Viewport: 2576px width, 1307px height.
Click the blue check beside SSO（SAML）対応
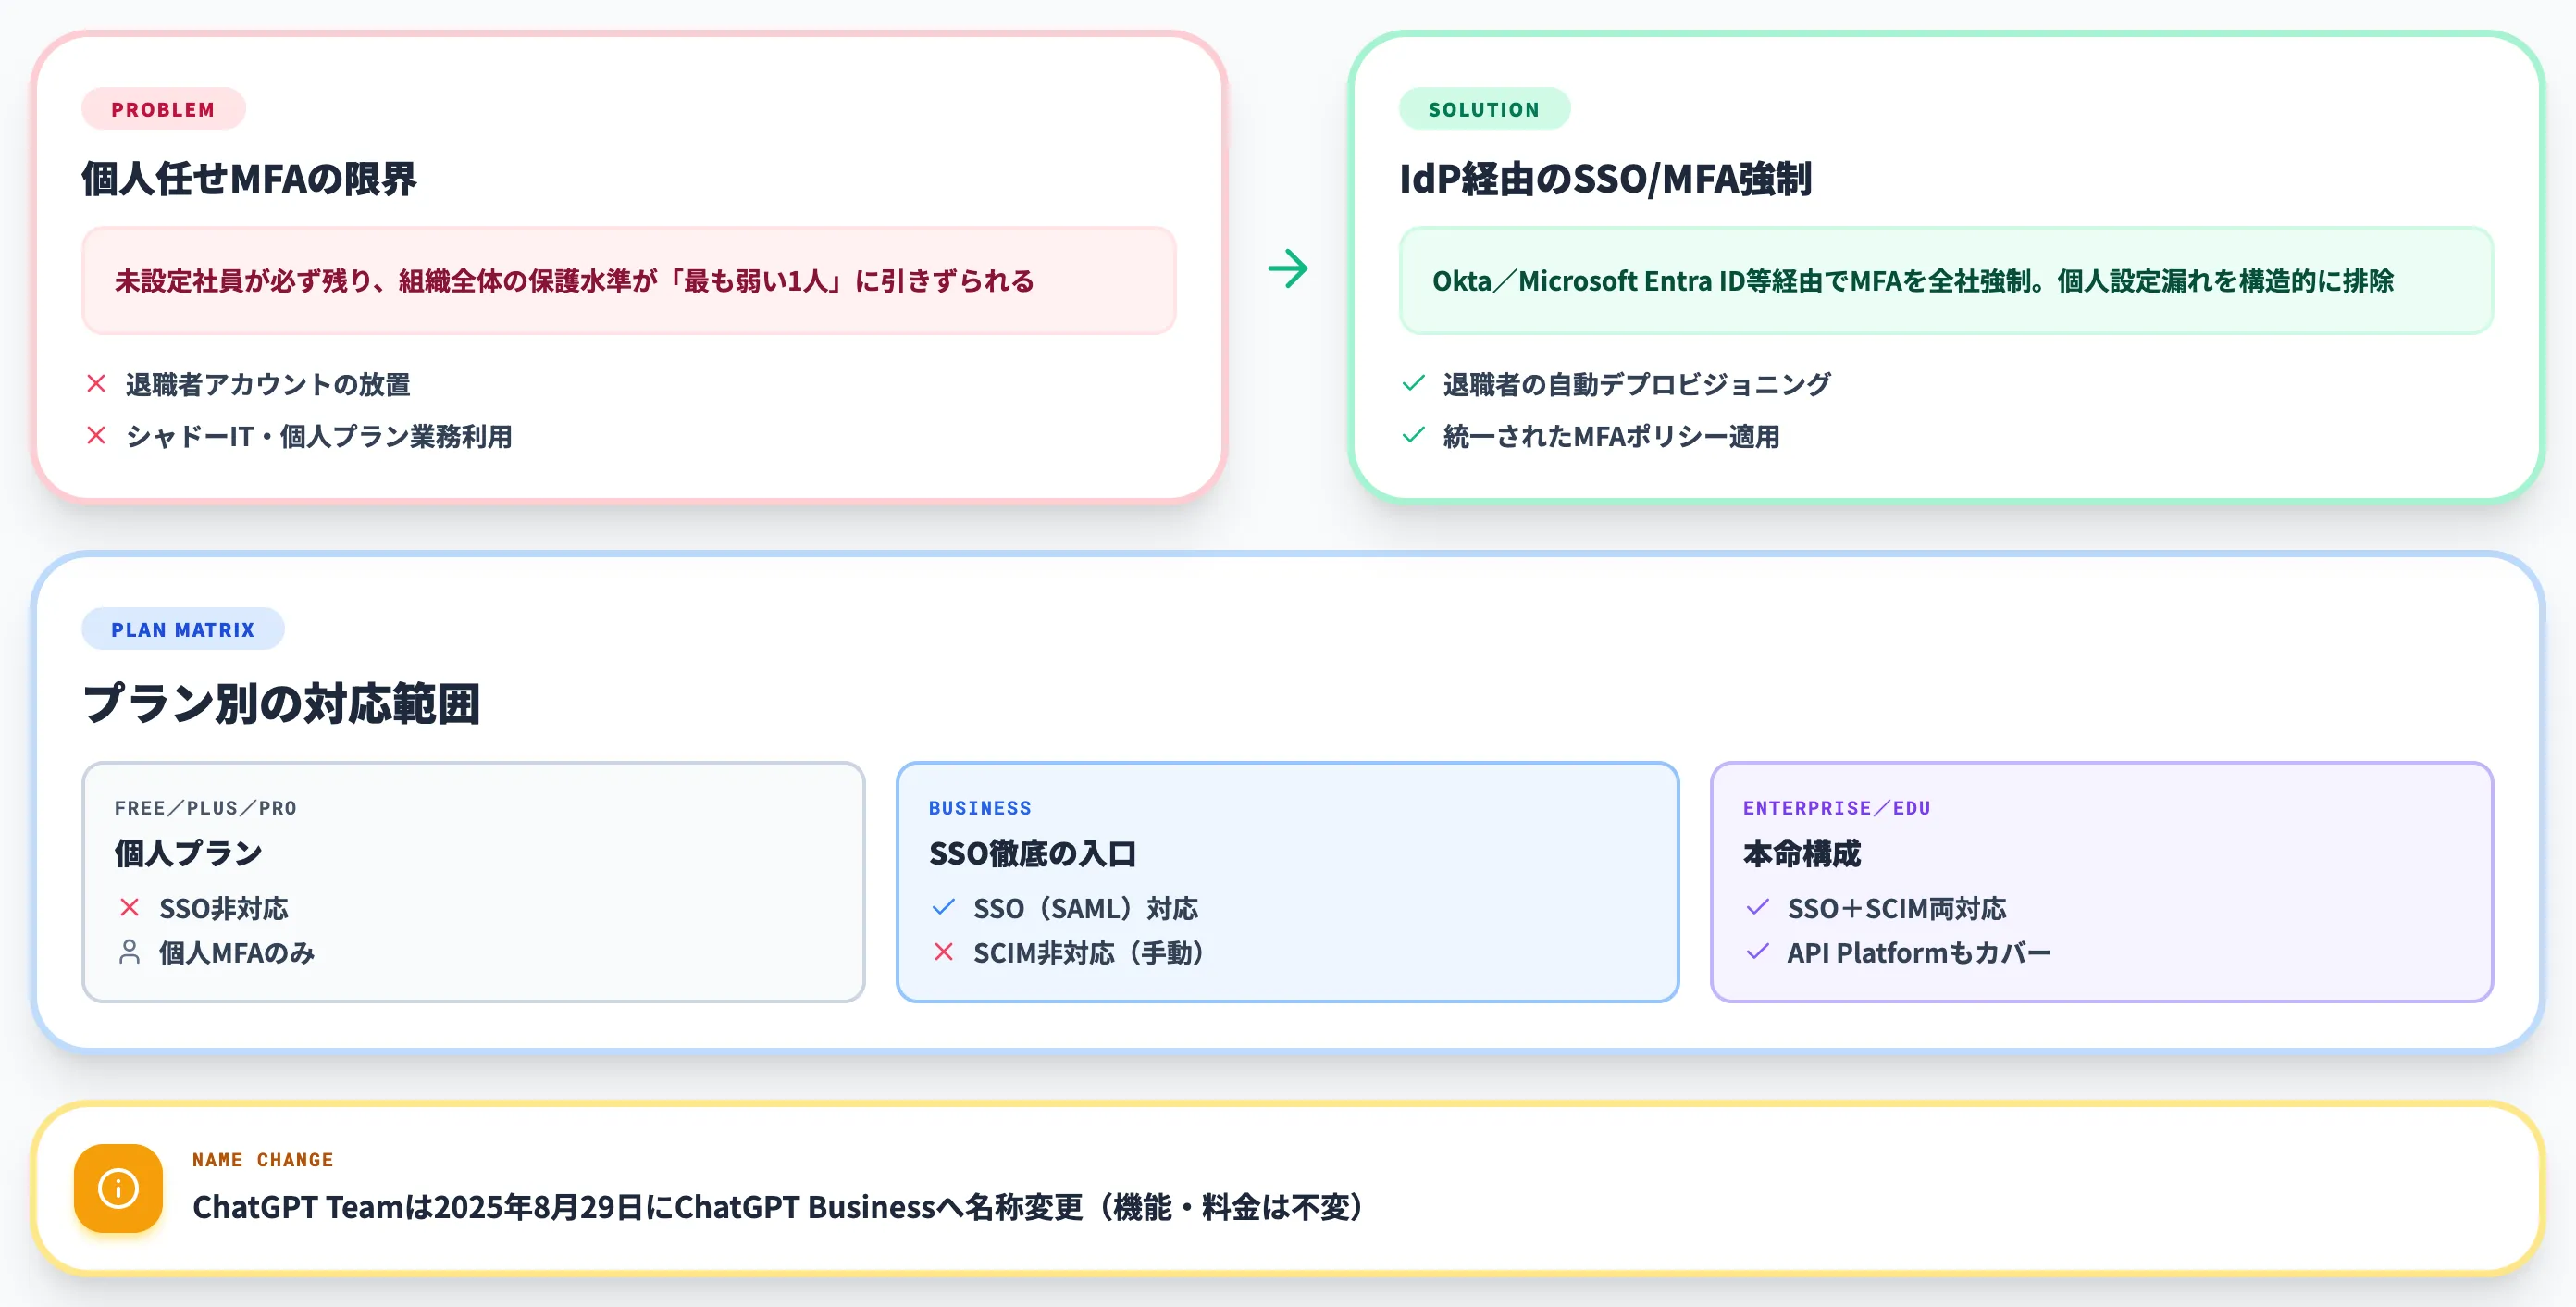click(943, 908)
